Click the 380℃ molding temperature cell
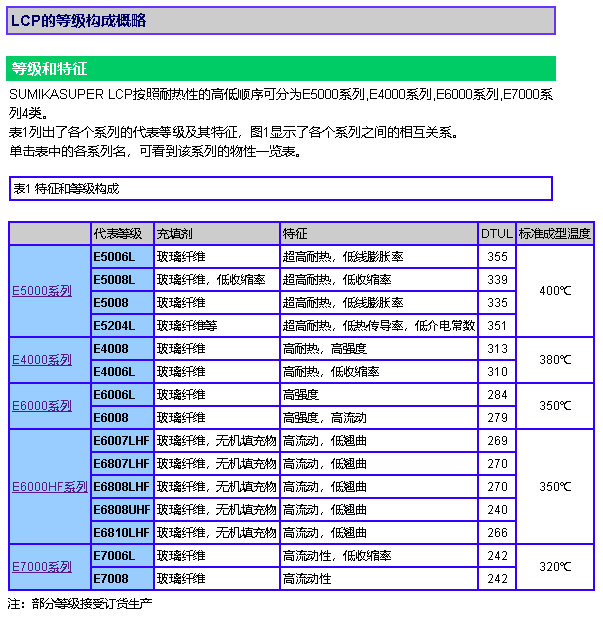Screen dimensions: 603x617 555,360
